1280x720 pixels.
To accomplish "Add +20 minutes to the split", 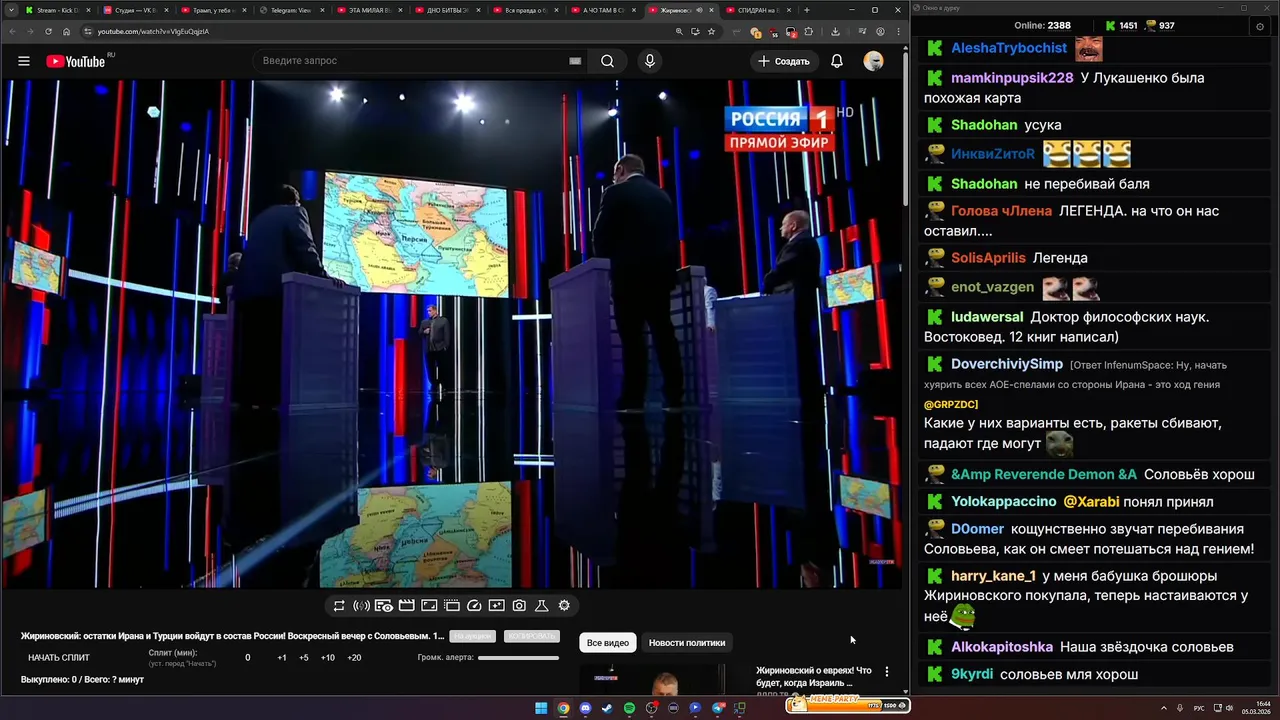I will point(354,658).
